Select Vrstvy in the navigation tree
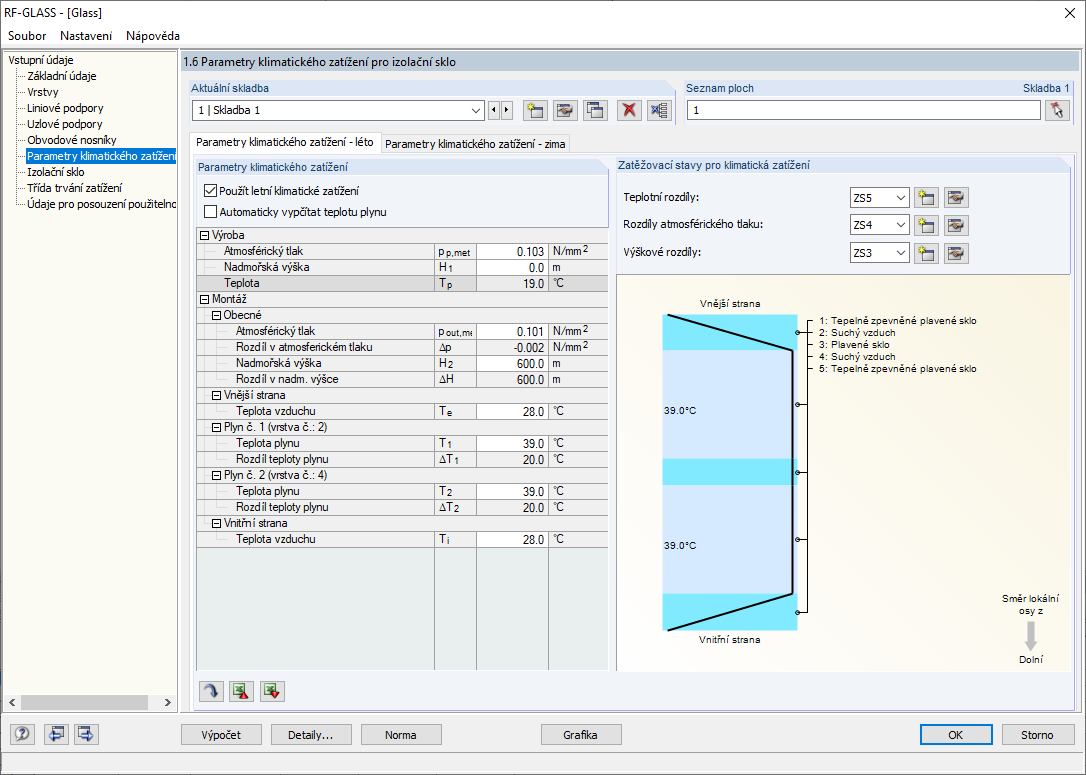Image resolution: width=1086 pixels, height=775 pixels. 43,92
